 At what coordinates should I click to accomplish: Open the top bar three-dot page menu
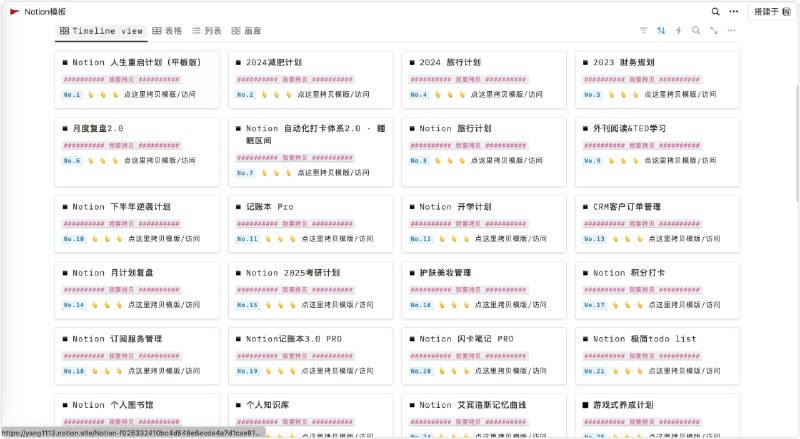734,11
